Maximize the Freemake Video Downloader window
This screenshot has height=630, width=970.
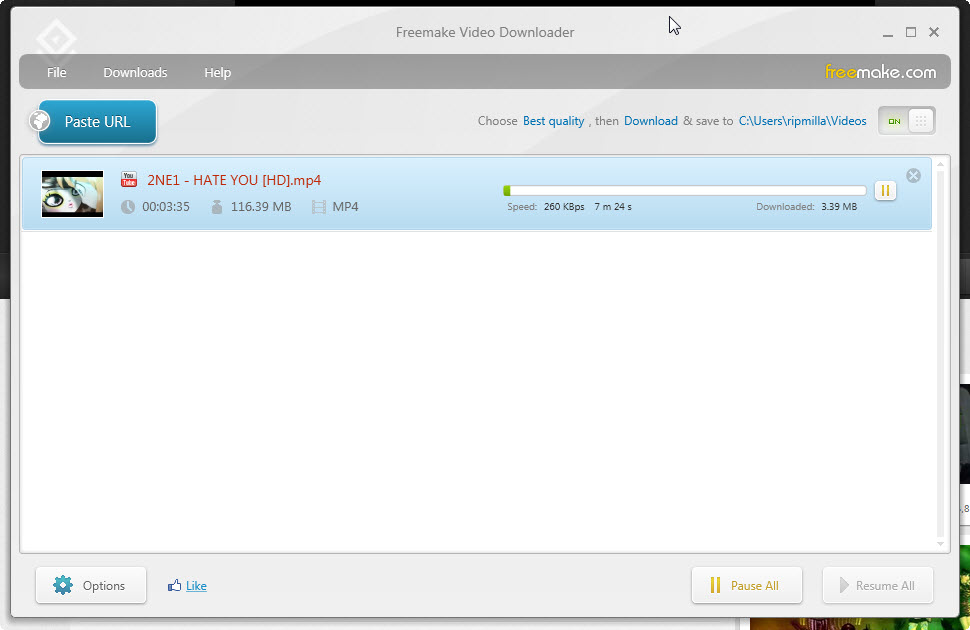point(911,32)
